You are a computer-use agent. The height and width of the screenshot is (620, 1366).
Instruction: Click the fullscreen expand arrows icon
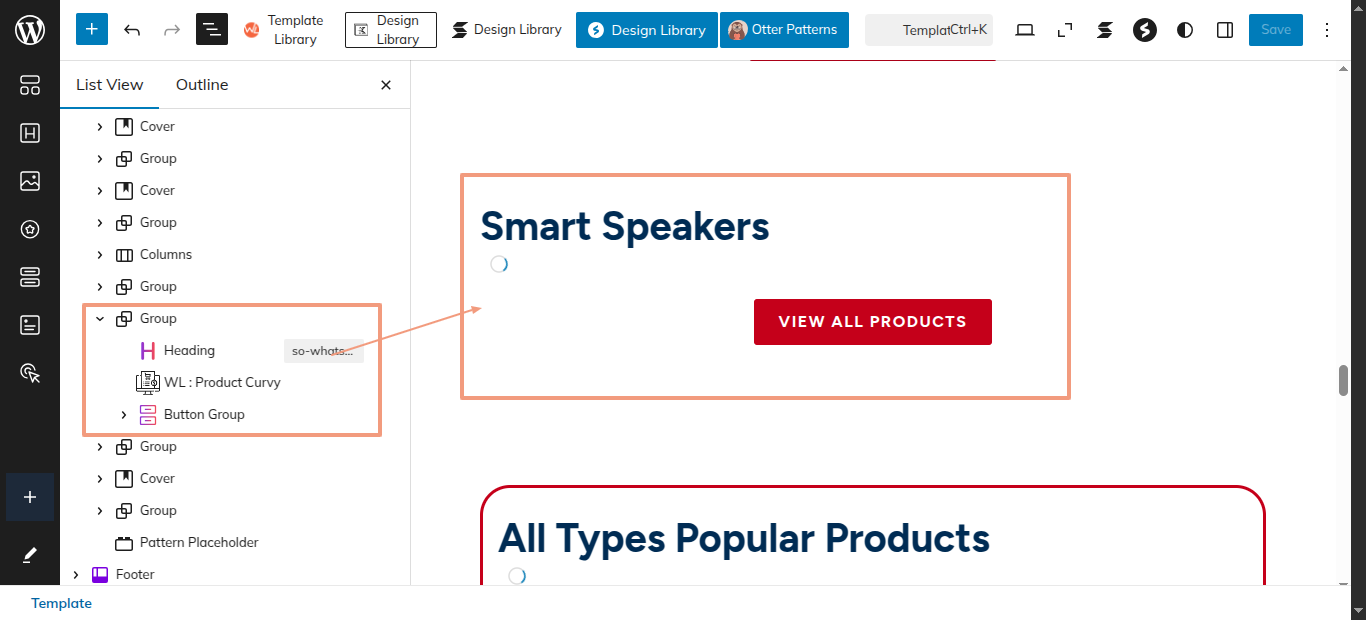[1065, 30]
